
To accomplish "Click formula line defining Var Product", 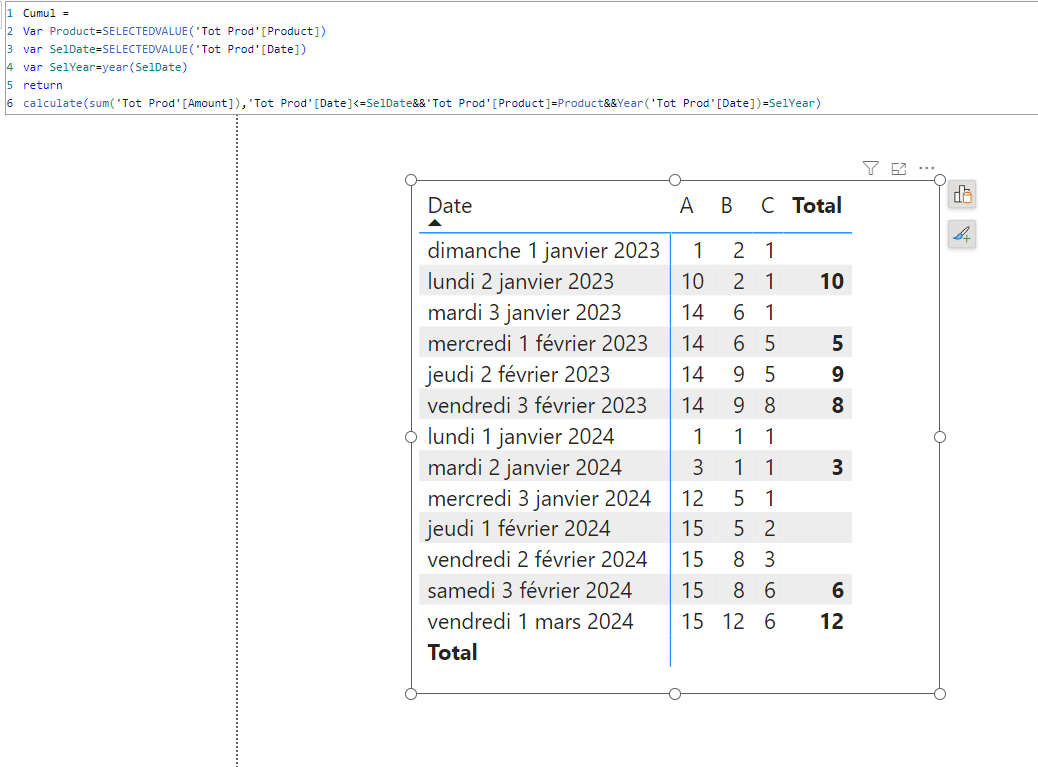I will click(x=174, y=31).
